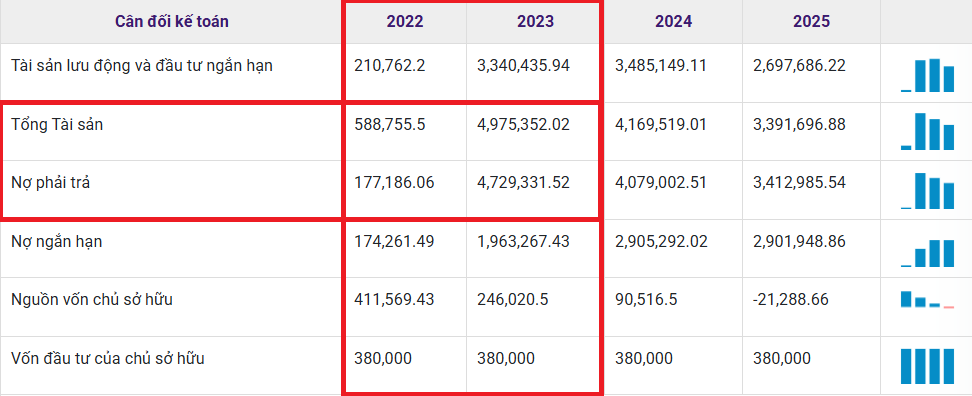Select the 2023 column header
Image resolution: width=972 pixels, height=396 pixels.
(536, 22)
